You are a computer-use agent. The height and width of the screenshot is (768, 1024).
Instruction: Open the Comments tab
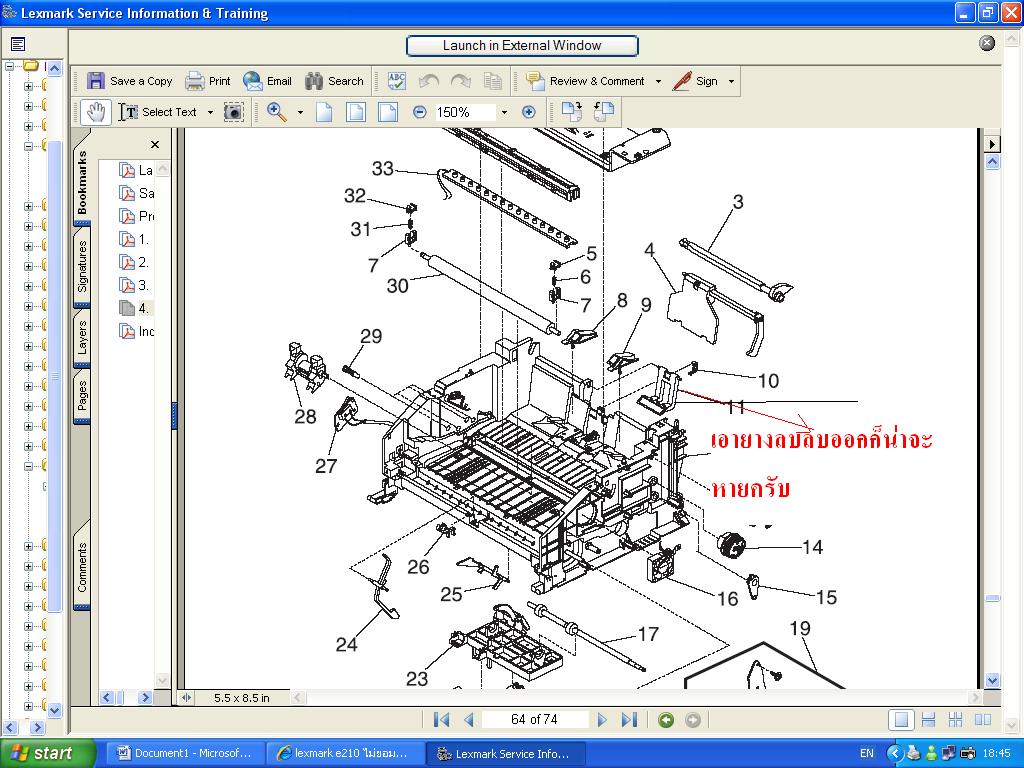click(82, 566)
